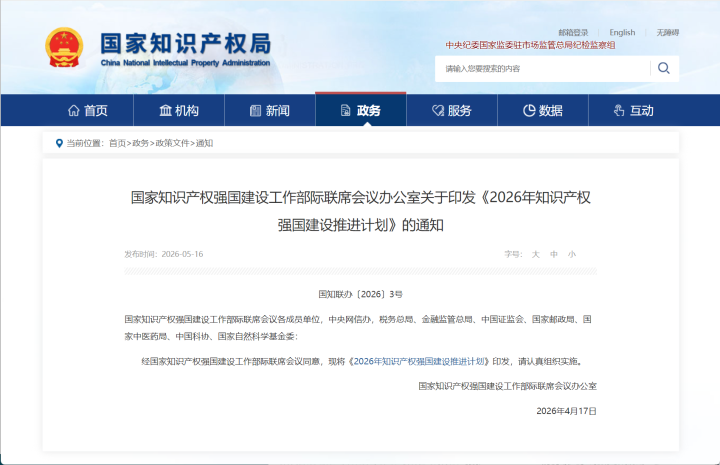Click the date 2026年4月17日
Viewport: 720px width, 465px height.
(x=567, y=411)
